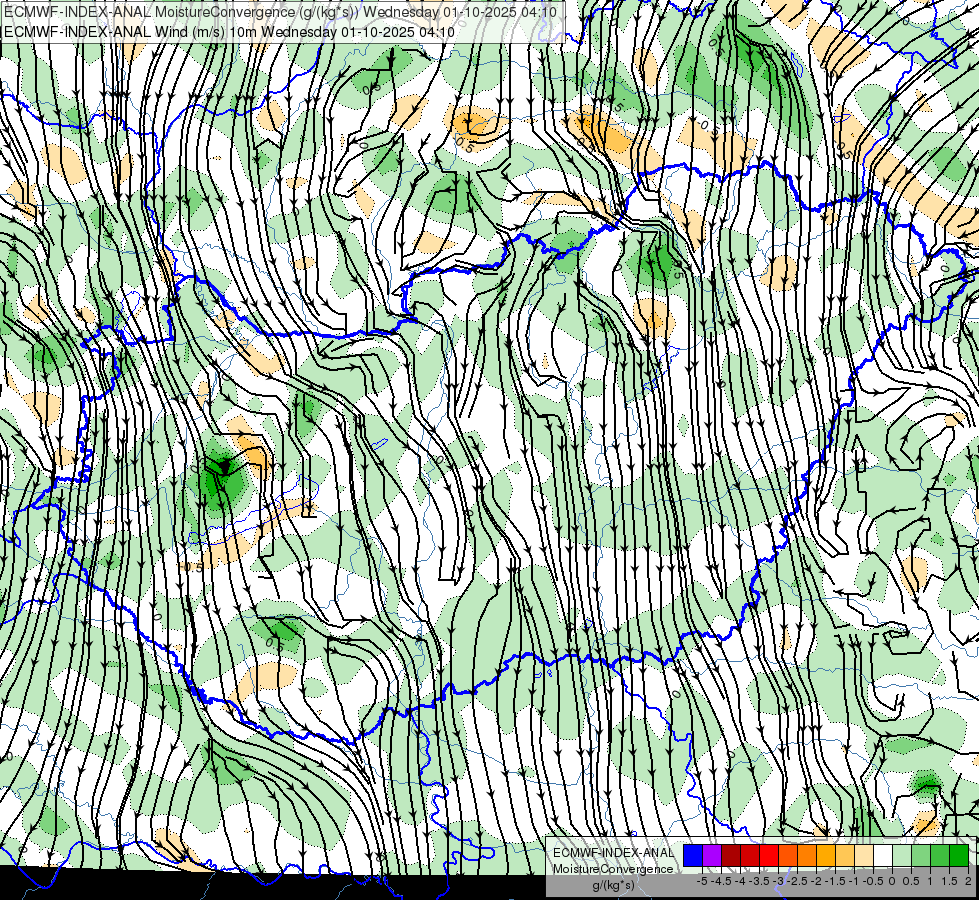This screenshot has height=900, width=979.
Task: Pick the palest green swatch between 0 and 0.5
Action: 902,855
